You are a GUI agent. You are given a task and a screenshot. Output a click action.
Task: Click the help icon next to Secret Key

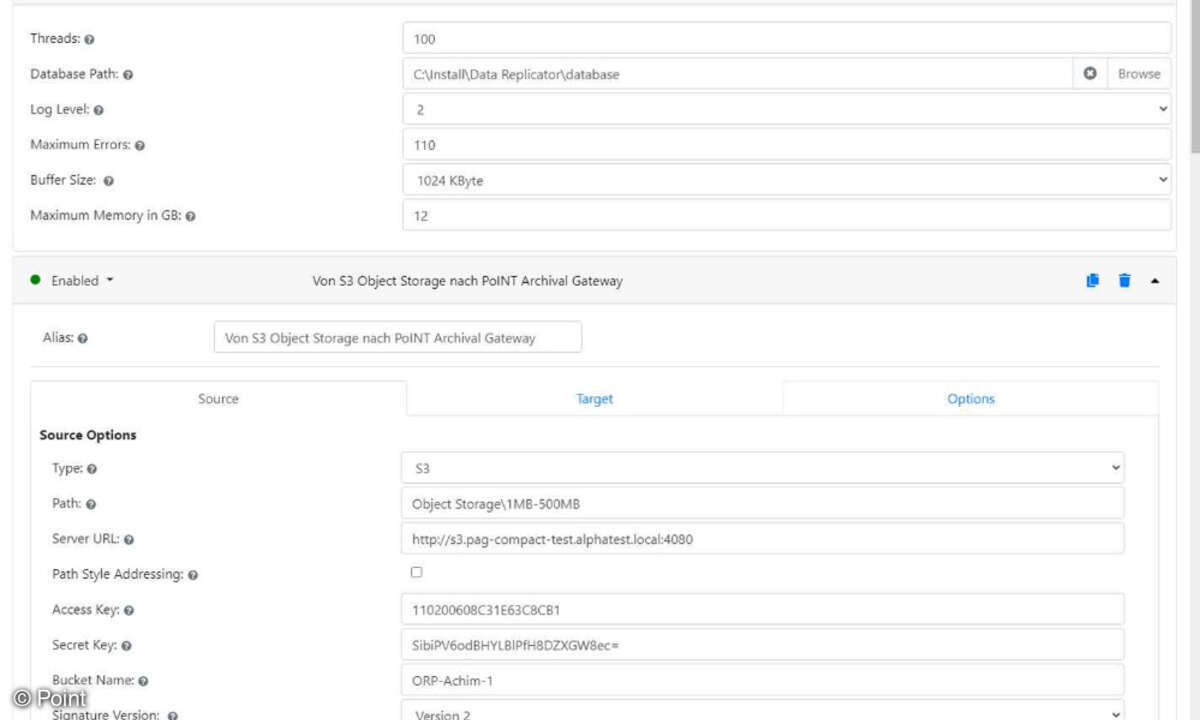tap(126, 646)
